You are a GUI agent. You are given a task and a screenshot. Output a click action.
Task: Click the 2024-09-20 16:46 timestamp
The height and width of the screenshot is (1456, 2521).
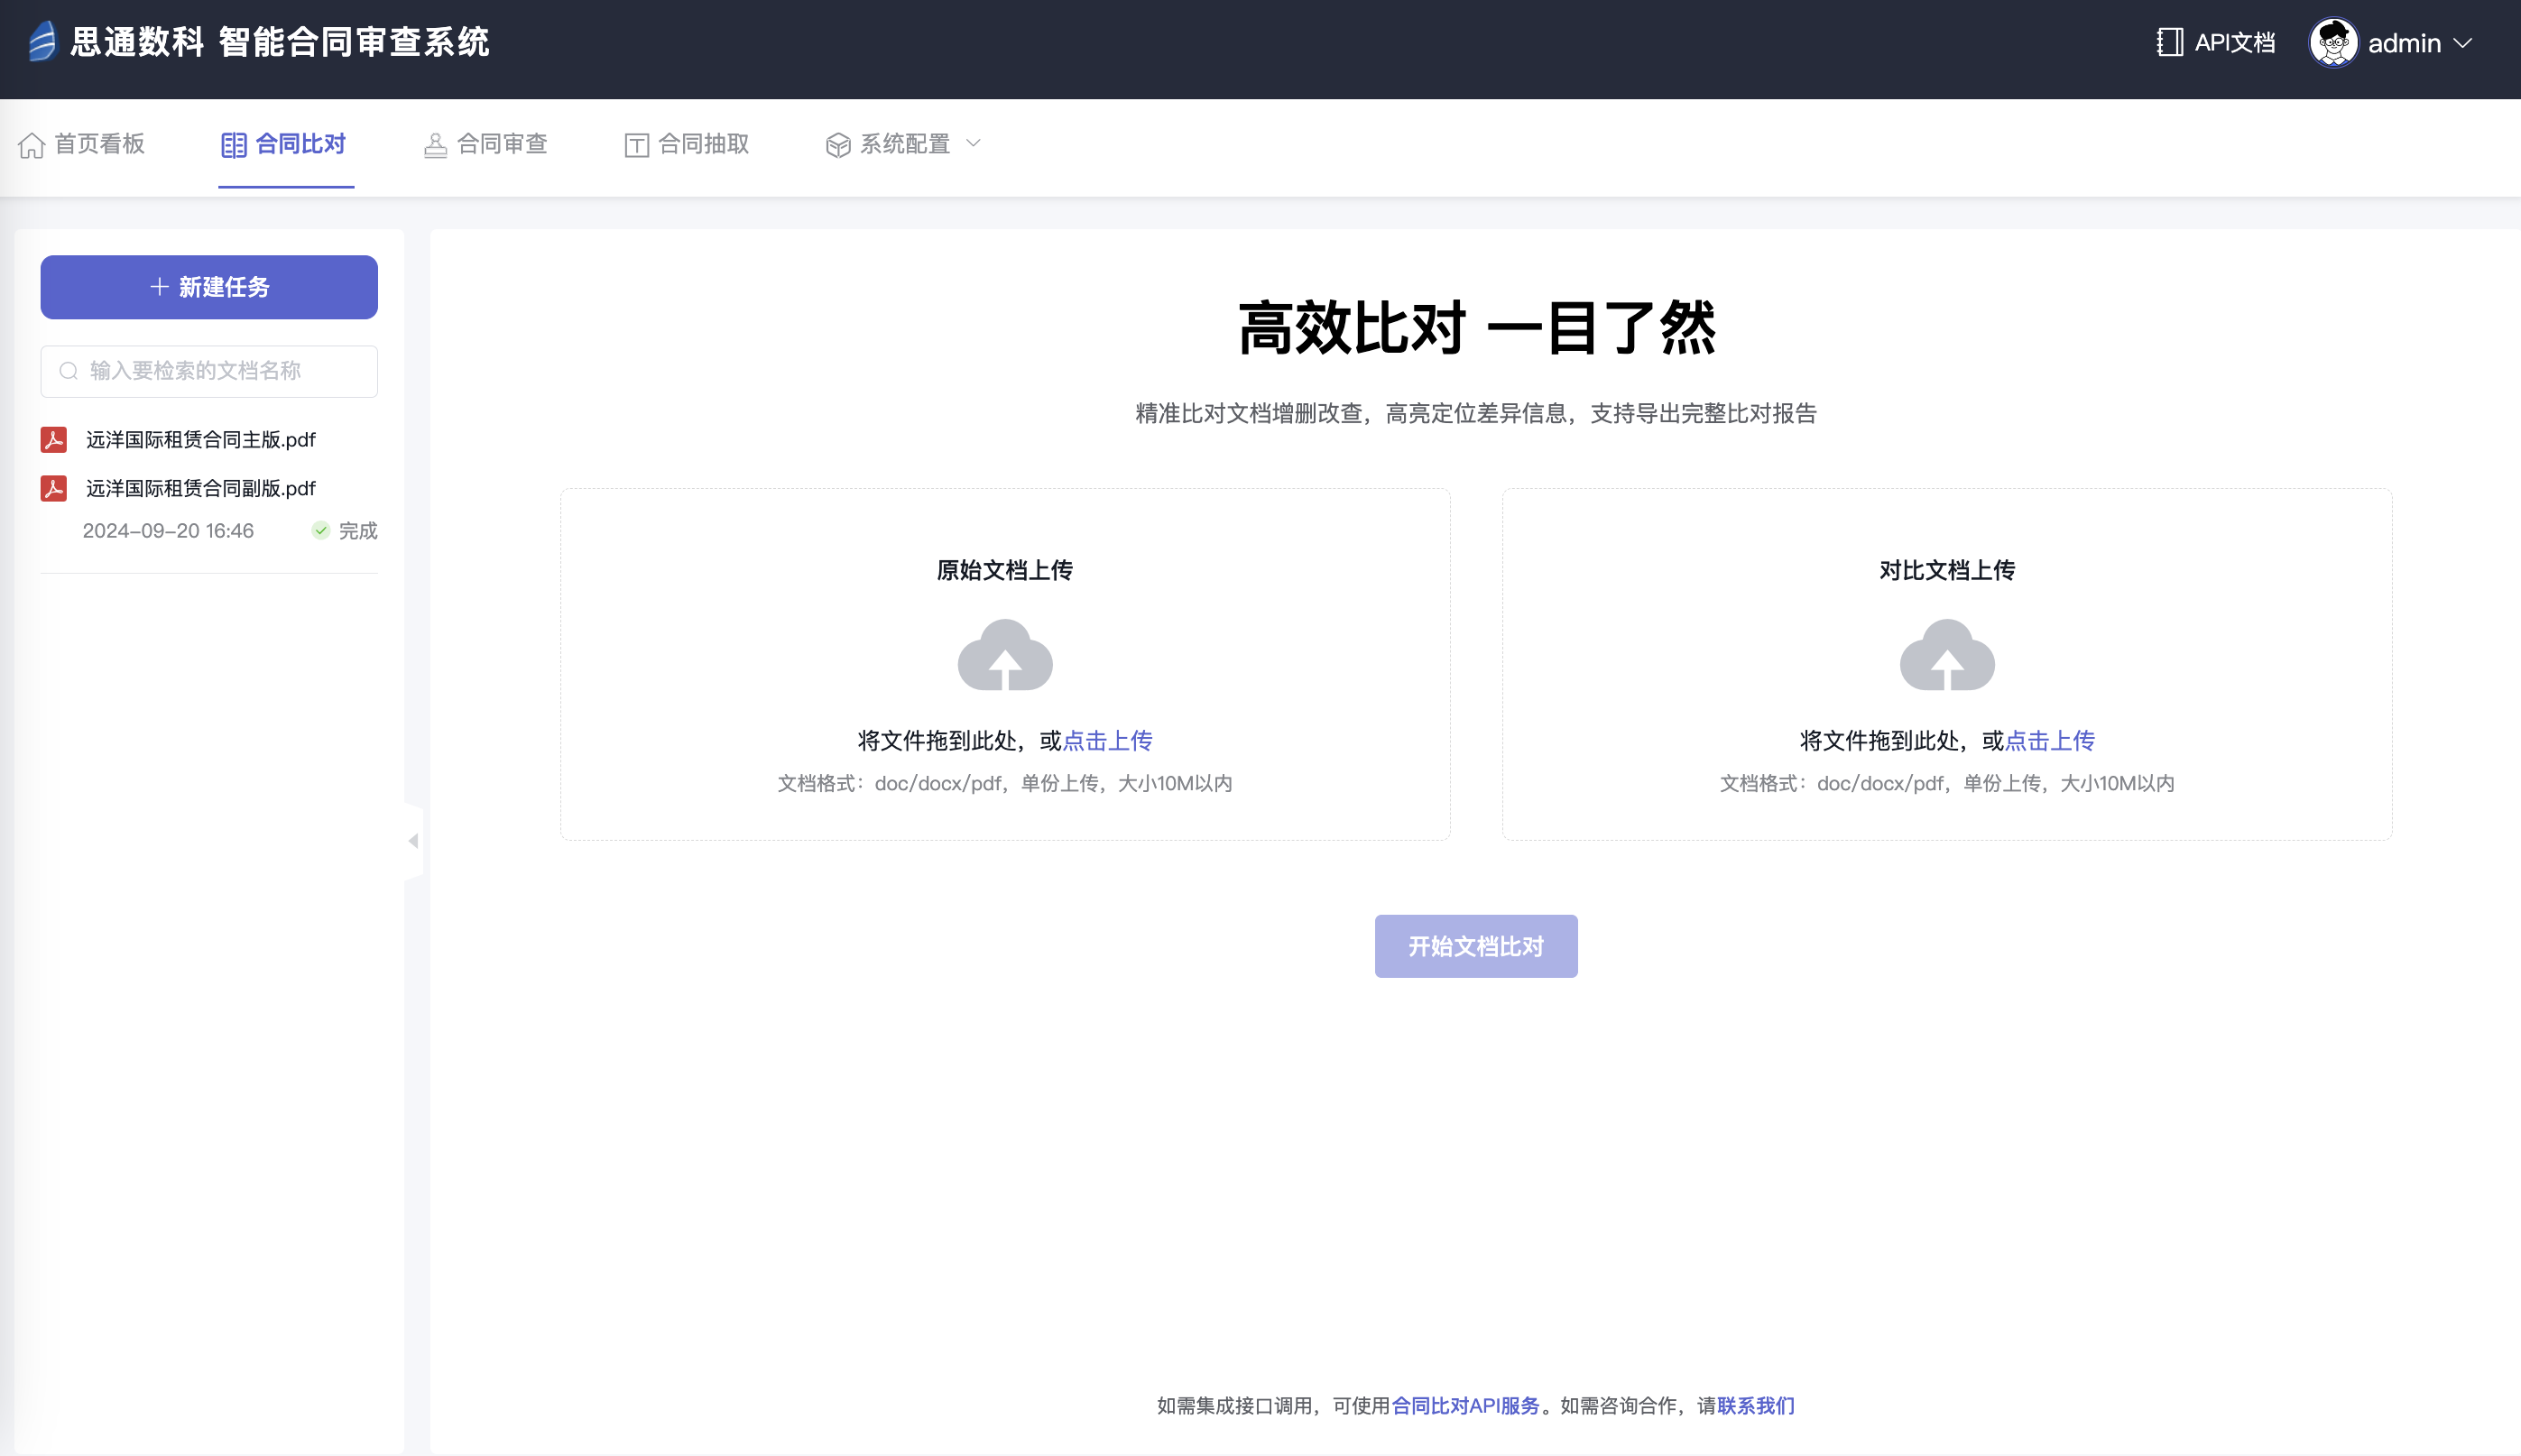point(168,531)
